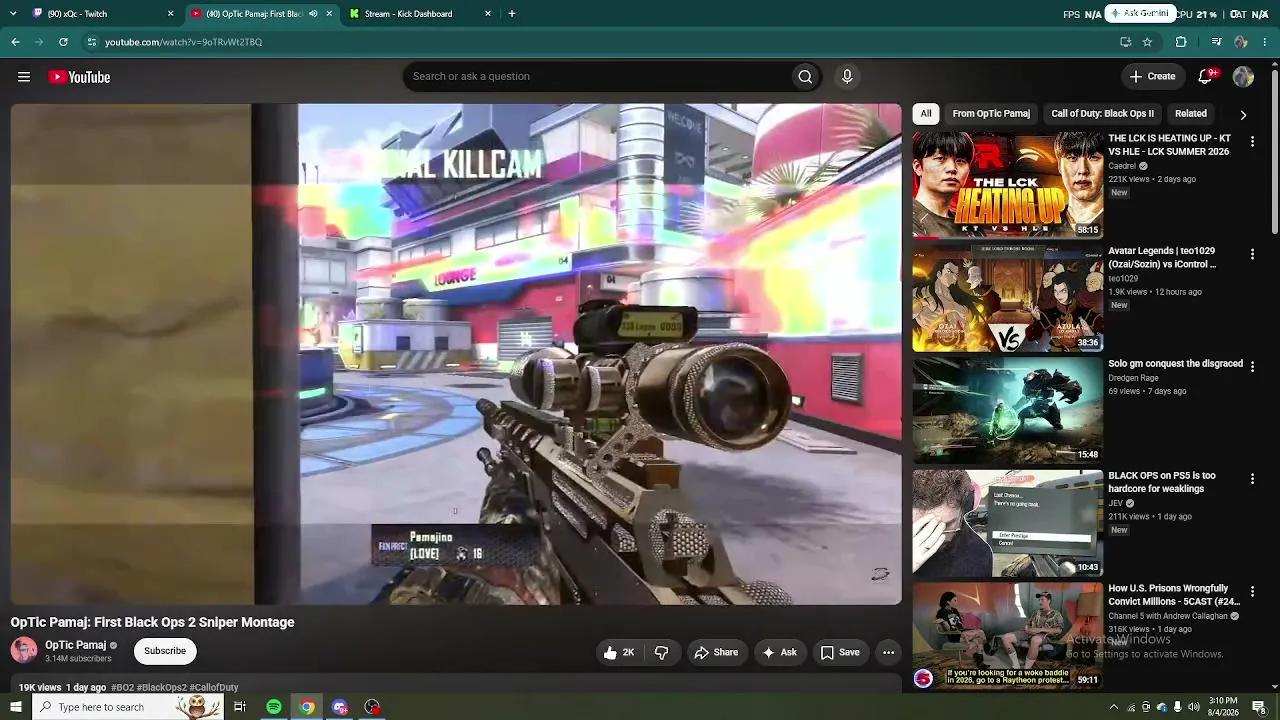Viewport: 1280px width, 720px height.
Task: Click the browser address bar URL
Action: point(184,42)
